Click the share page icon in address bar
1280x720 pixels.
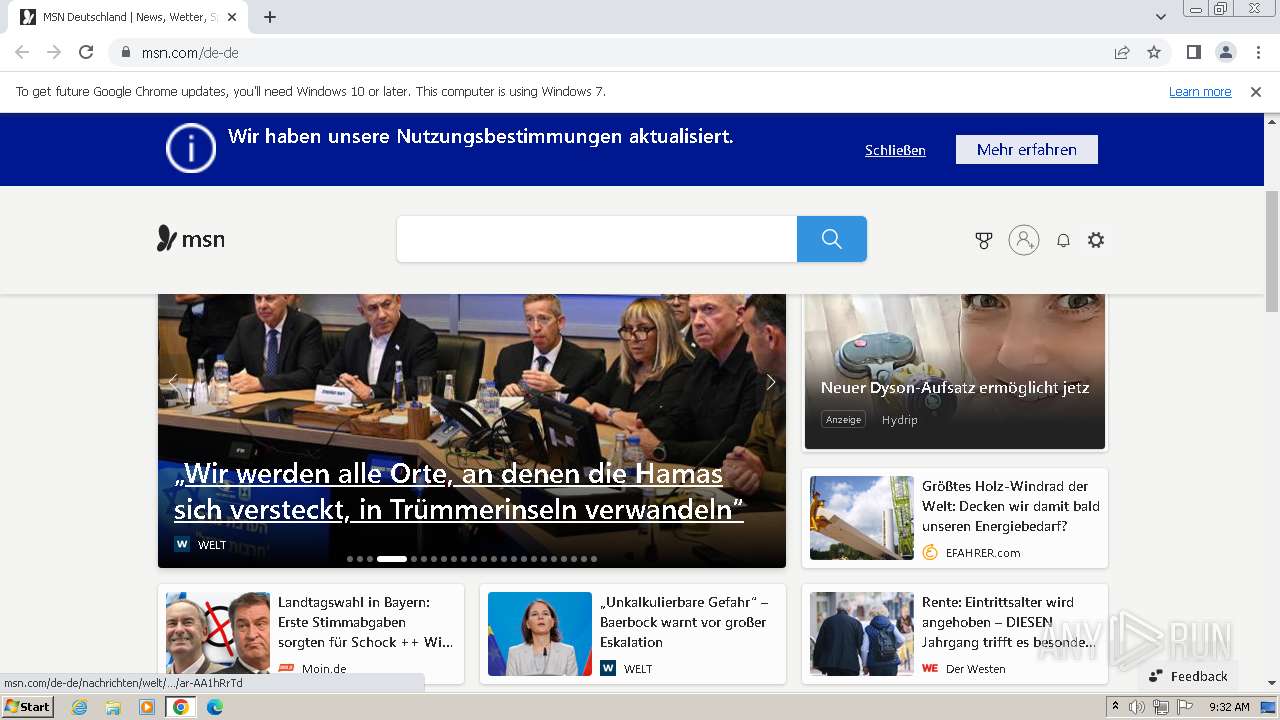pyautogui.click(x=1122, y=52)
